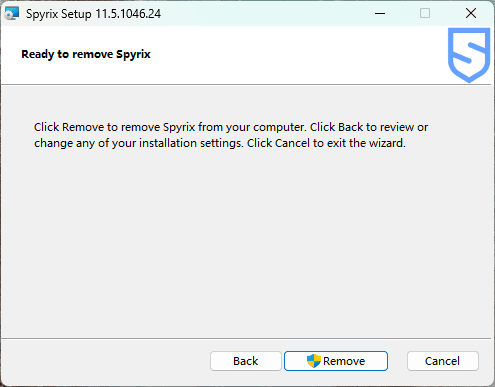
Task: Click the blue Spyrix shield logo
Action: tap(469, 55)
